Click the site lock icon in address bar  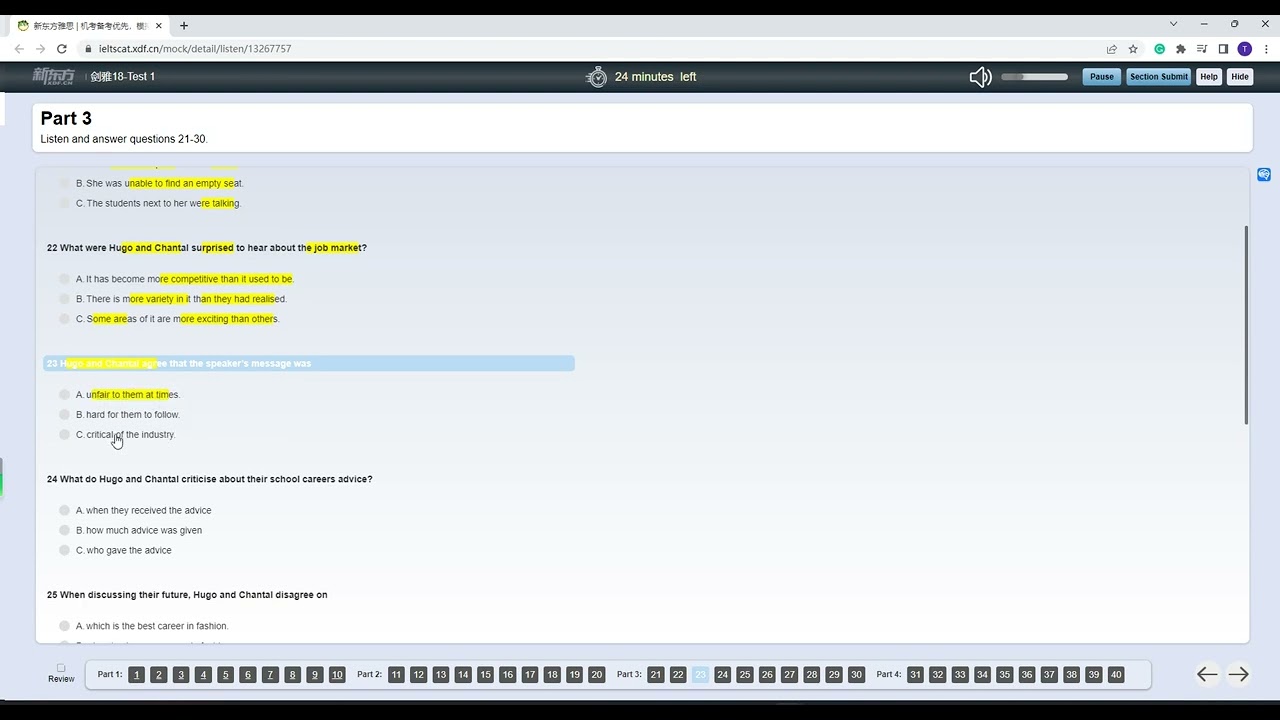point(88,48)
